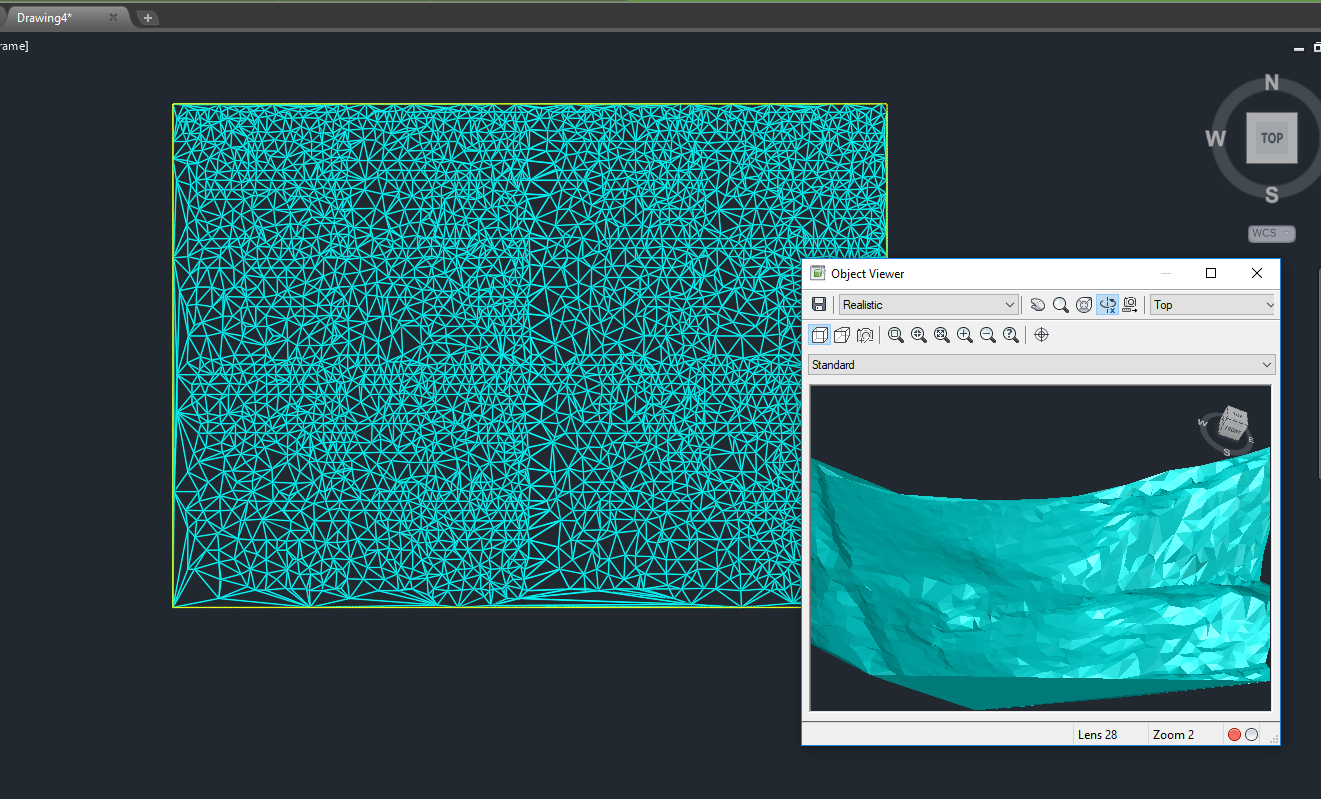This screenshot has height=799, width=1321.
Task: Minimize the drawing viewport
Action: [x=1298, y=48]
